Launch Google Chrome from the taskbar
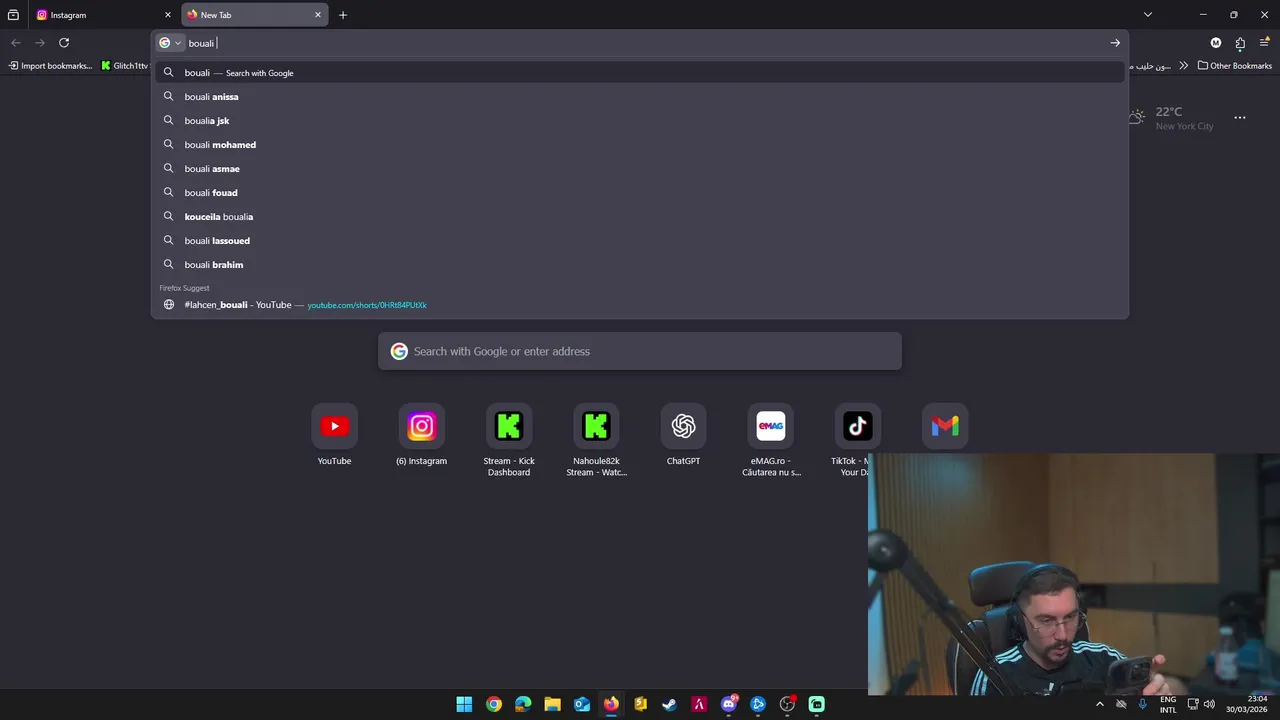This screenshot has width=1280, height=720. coord(494,704)
